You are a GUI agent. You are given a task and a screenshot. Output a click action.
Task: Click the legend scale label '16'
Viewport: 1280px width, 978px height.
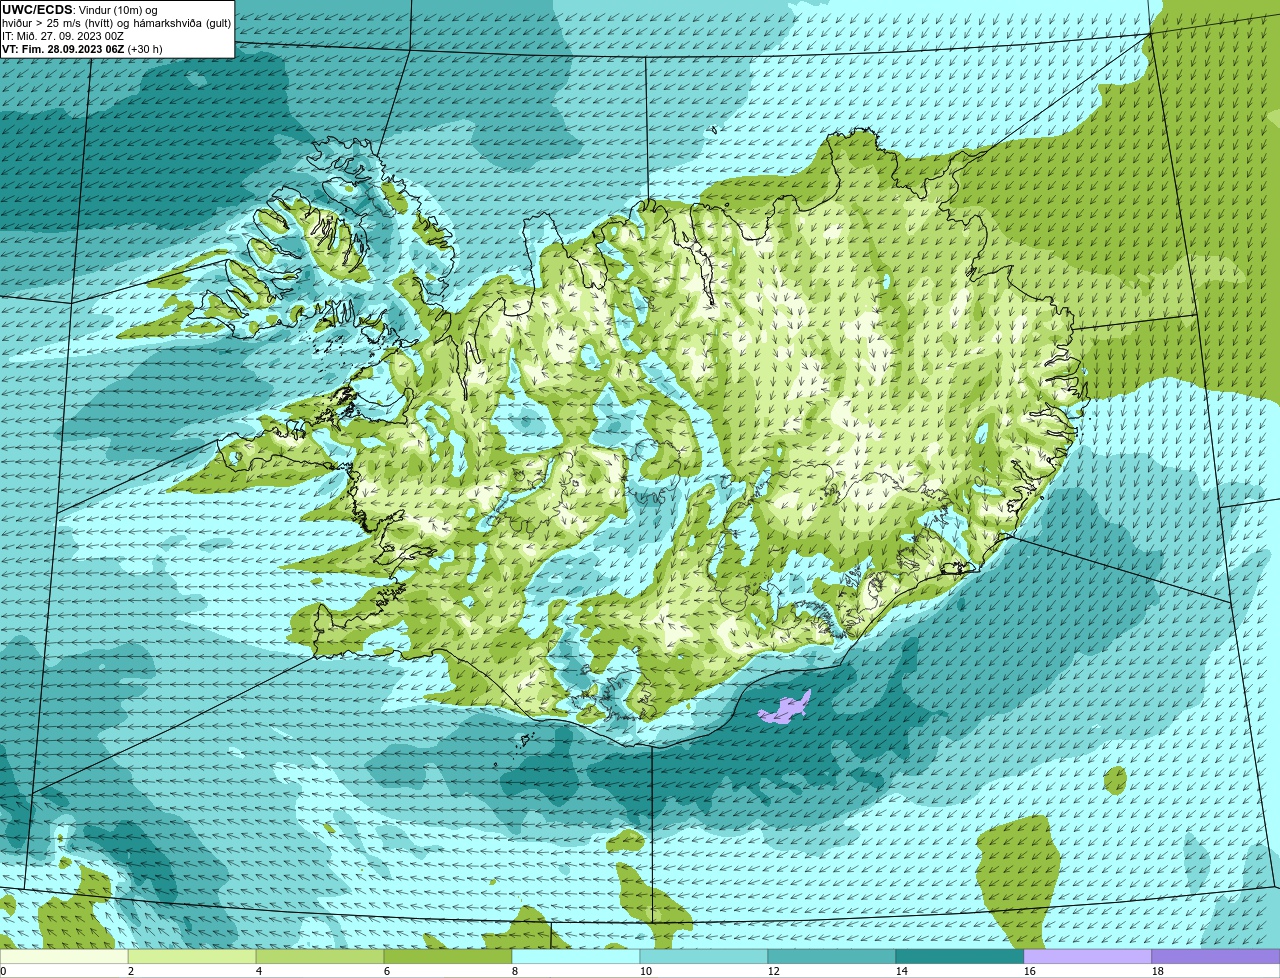coord(1029,971)
